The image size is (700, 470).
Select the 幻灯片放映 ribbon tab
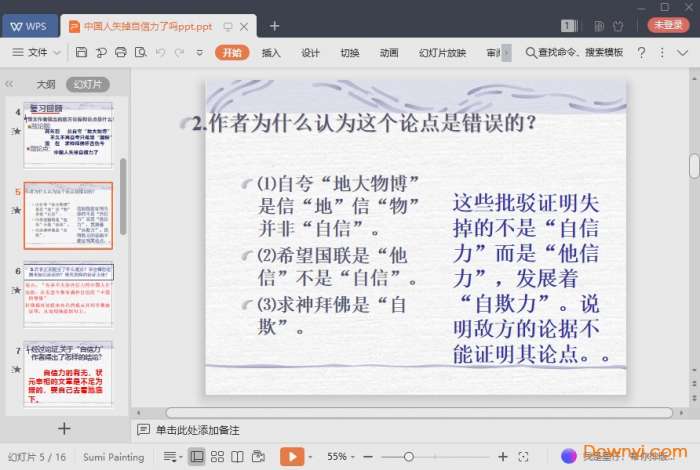click(442, 53)
